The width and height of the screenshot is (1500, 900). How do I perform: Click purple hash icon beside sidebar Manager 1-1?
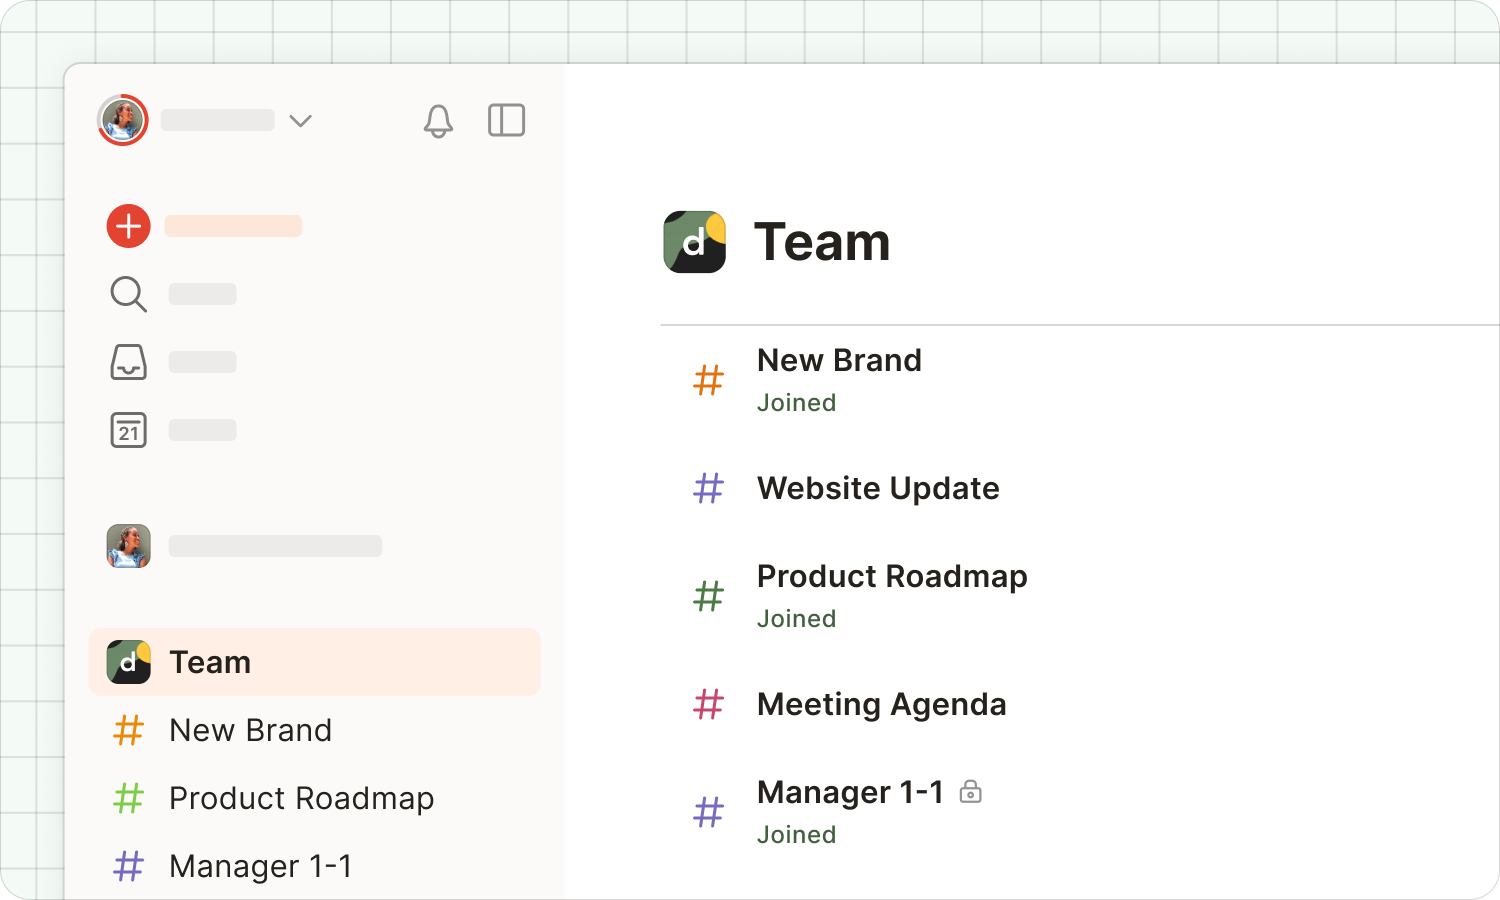129,866
